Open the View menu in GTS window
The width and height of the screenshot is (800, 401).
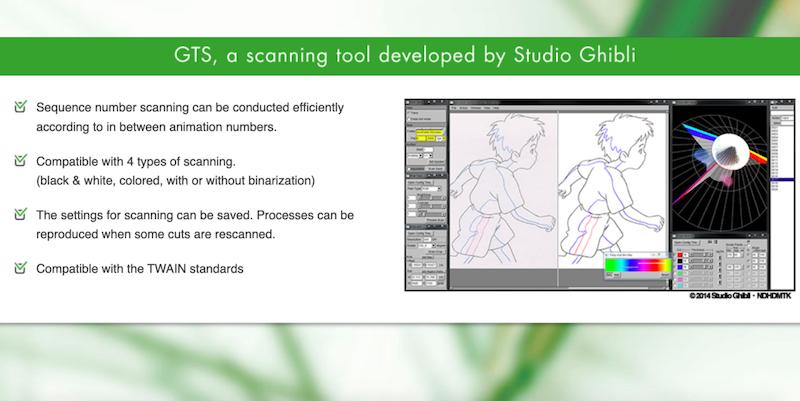tap(487, 108)
